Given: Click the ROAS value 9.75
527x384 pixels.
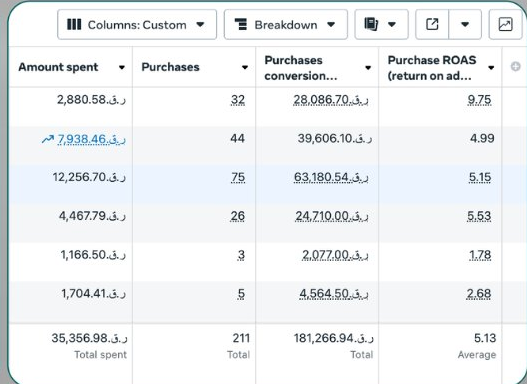Looking at the screenshot, I should click(x=480, y=100).
